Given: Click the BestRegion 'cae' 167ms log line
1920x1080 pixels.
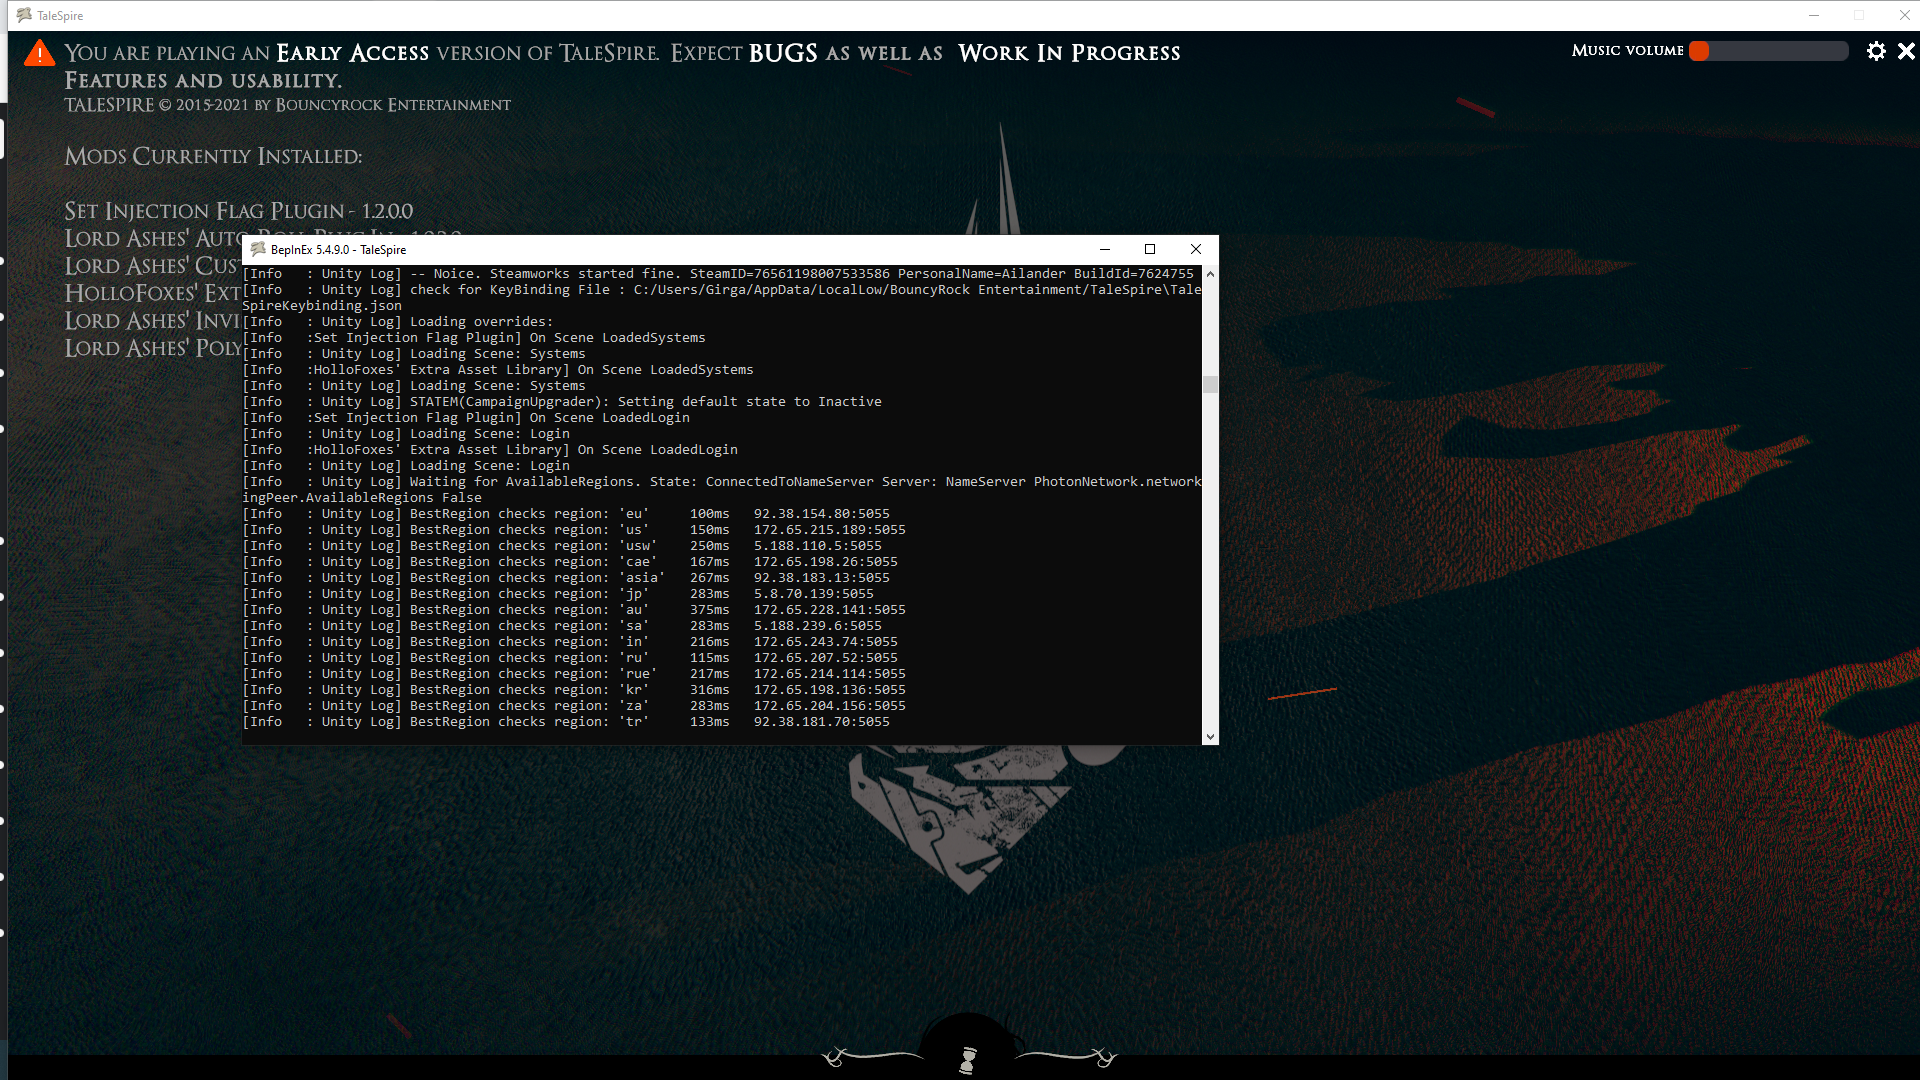Looking at the screenshot, I should [x=570, y=562].
